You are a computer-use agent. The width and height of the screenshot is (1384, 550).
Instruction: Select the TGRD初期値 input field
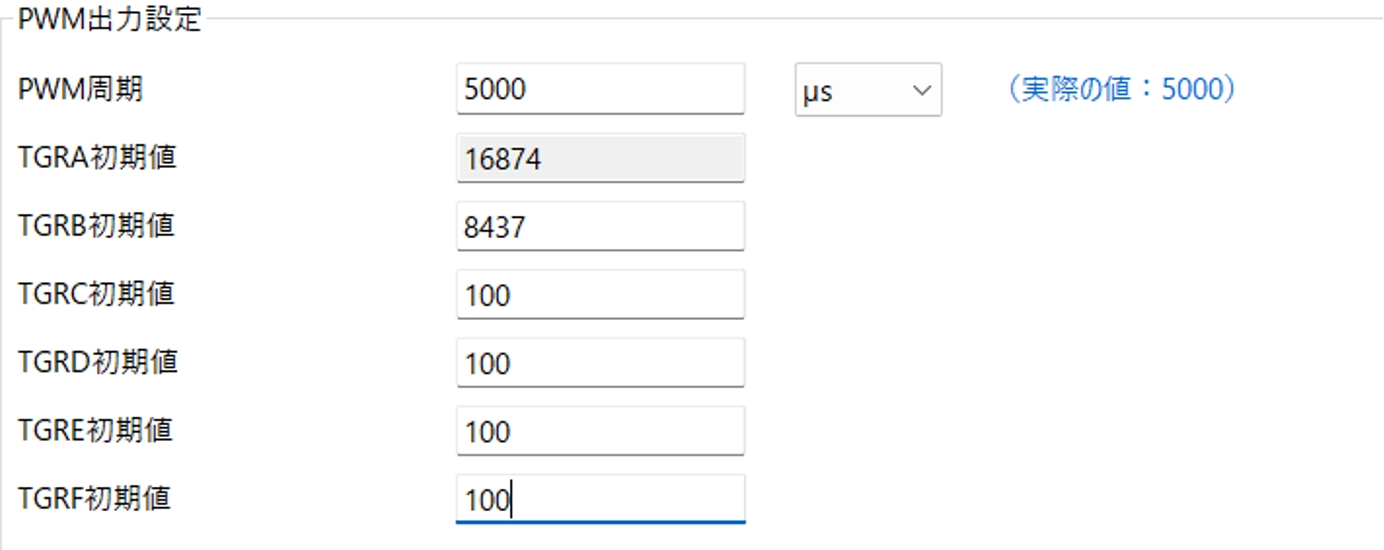(600, 363)
